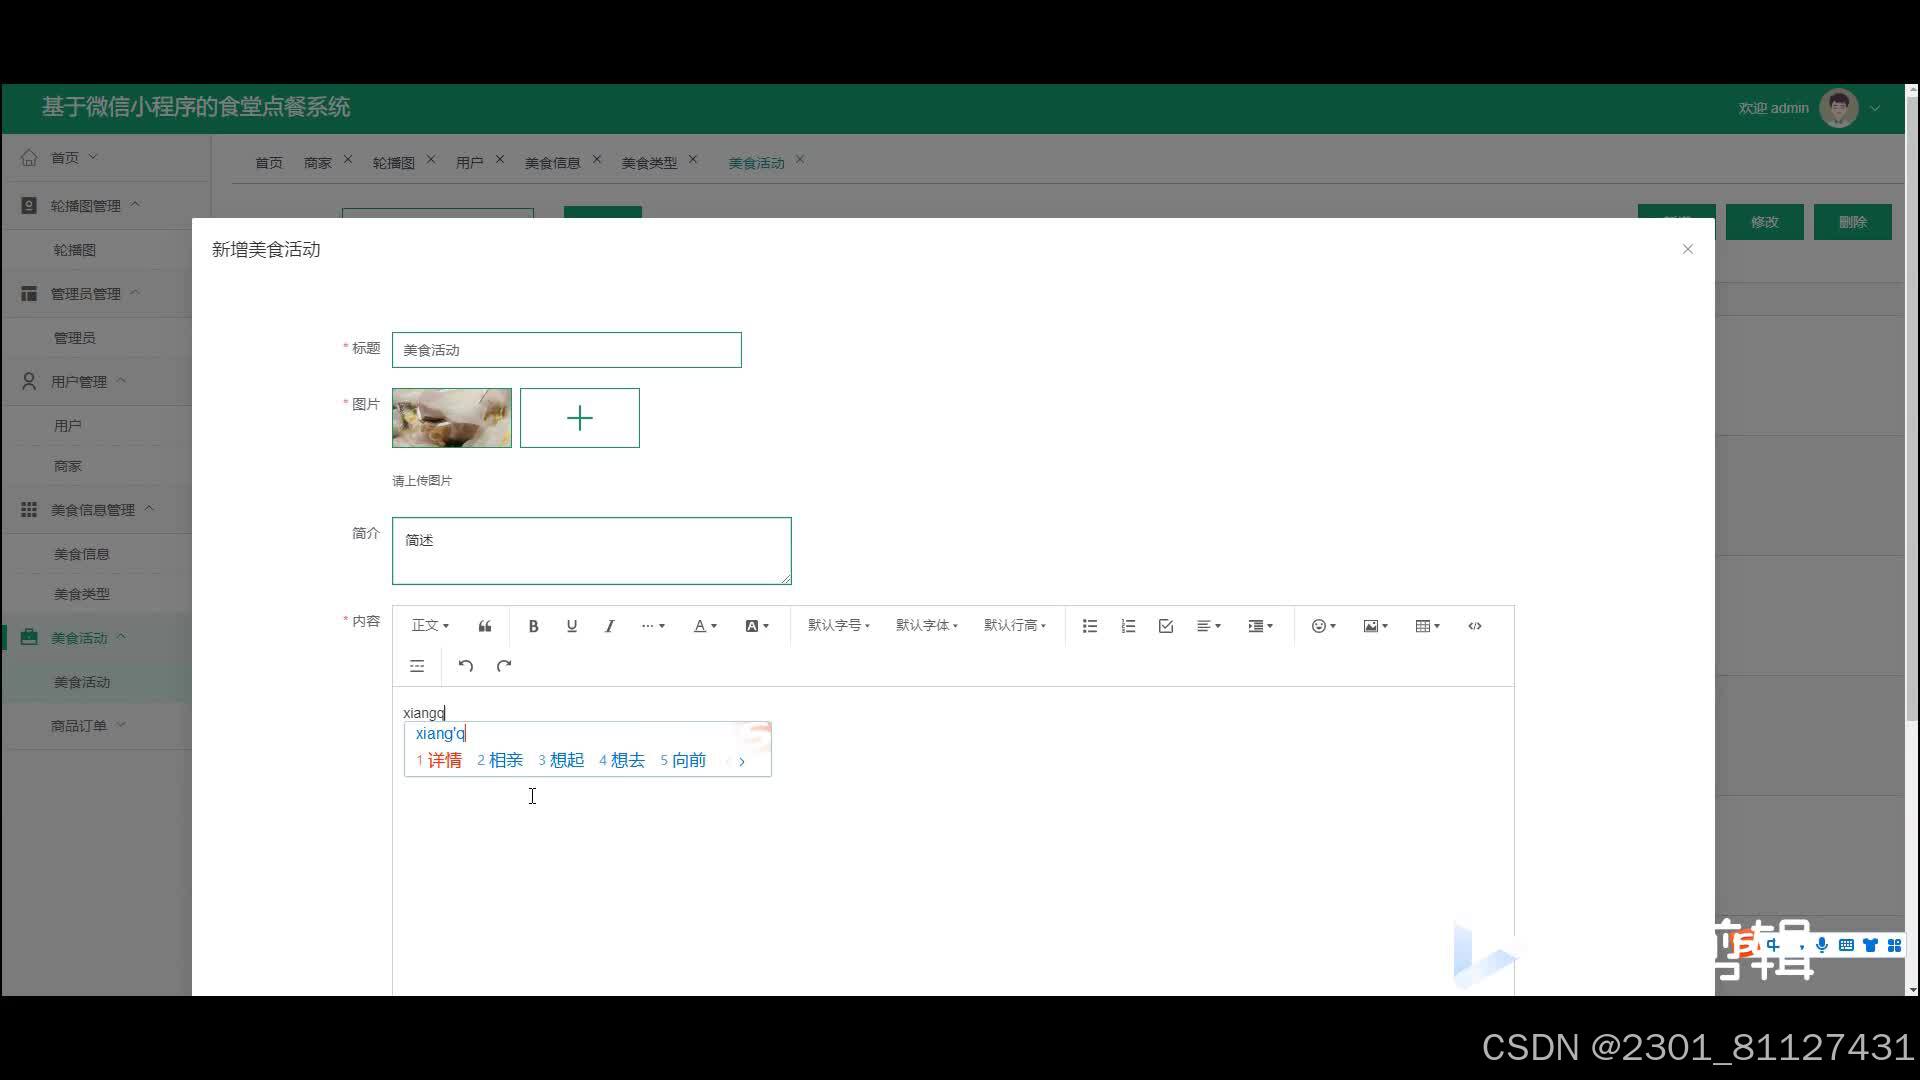Click the plus box to upload image
The height and width of the screenshot is (1080, 1920).
580,418
